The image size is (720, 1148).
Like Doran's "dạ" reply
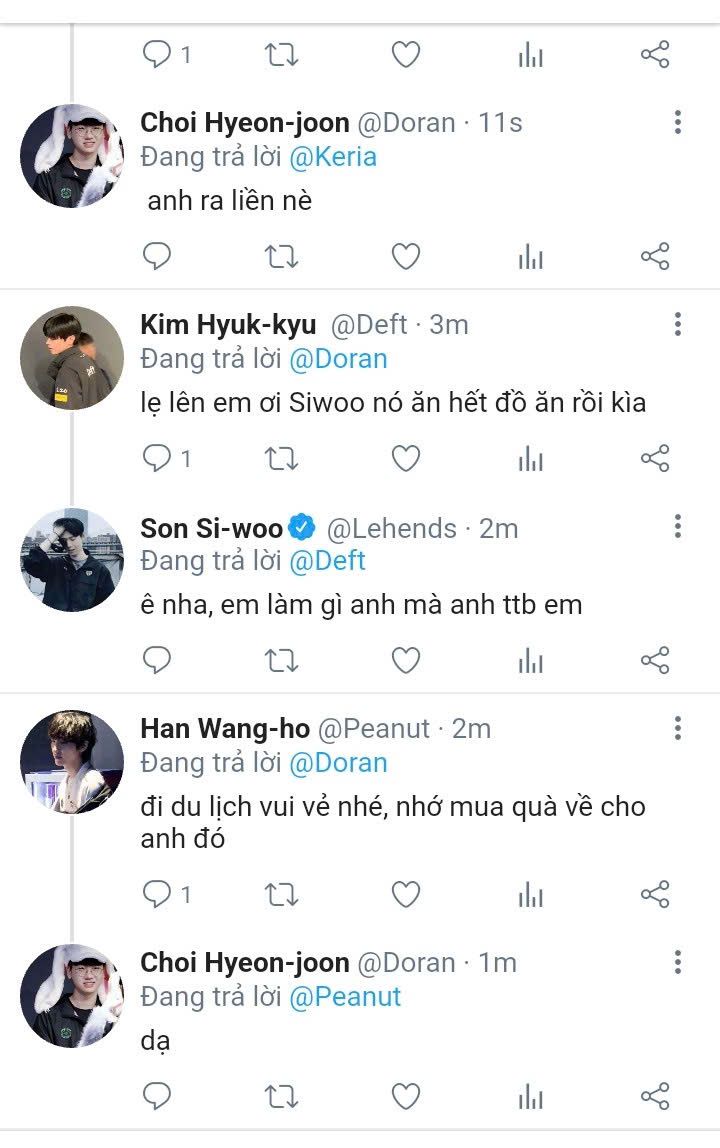tap(405, 1097)
